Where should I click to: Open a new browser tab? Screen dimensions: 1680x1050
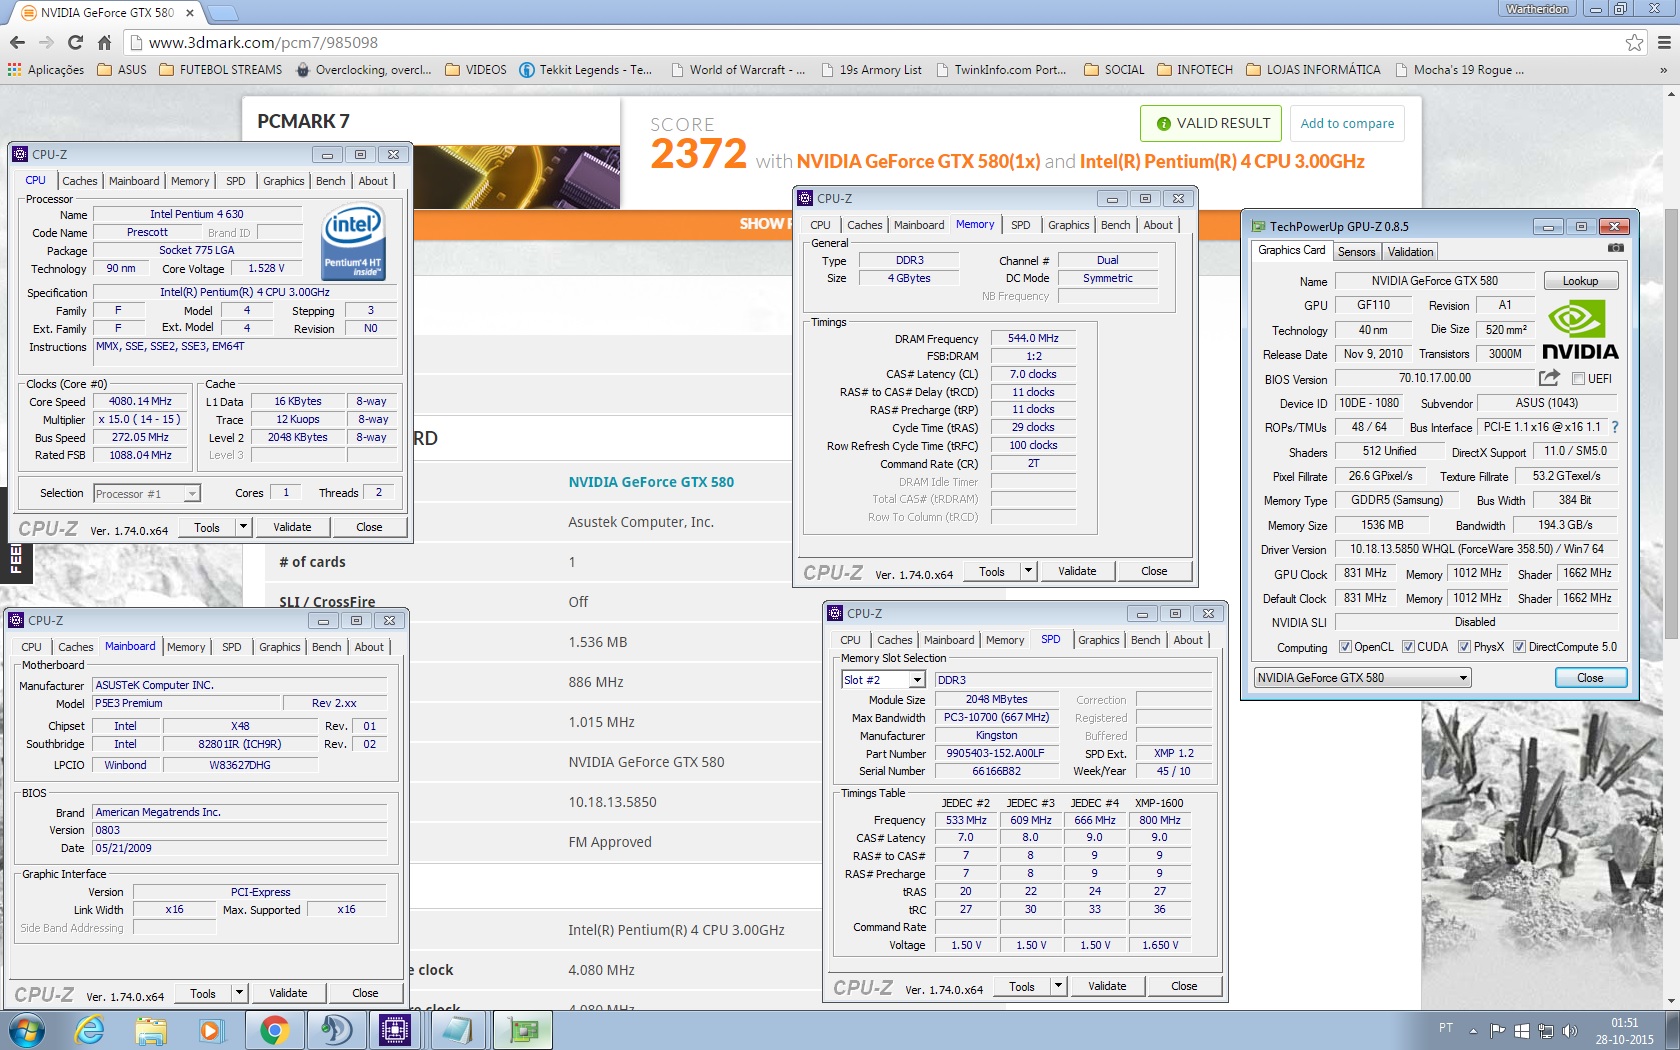[222, 13]
